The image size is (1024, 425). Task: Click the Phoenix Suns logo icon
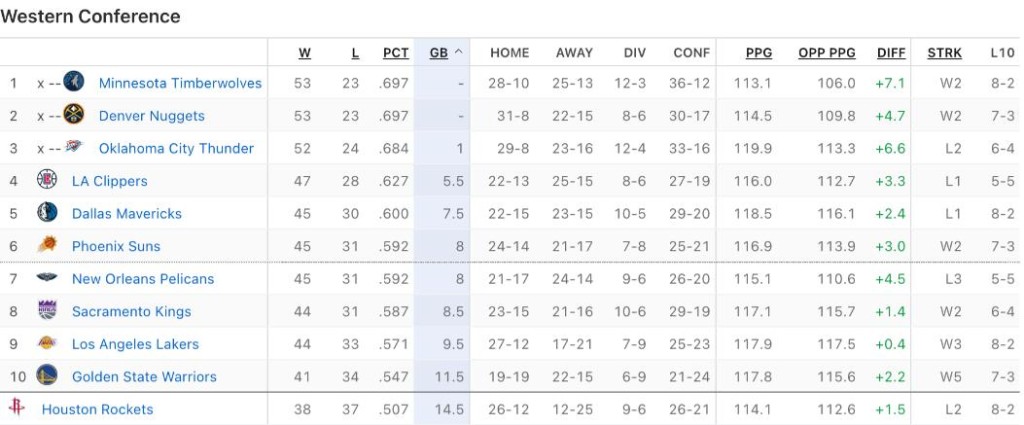(x=47, y=246)
